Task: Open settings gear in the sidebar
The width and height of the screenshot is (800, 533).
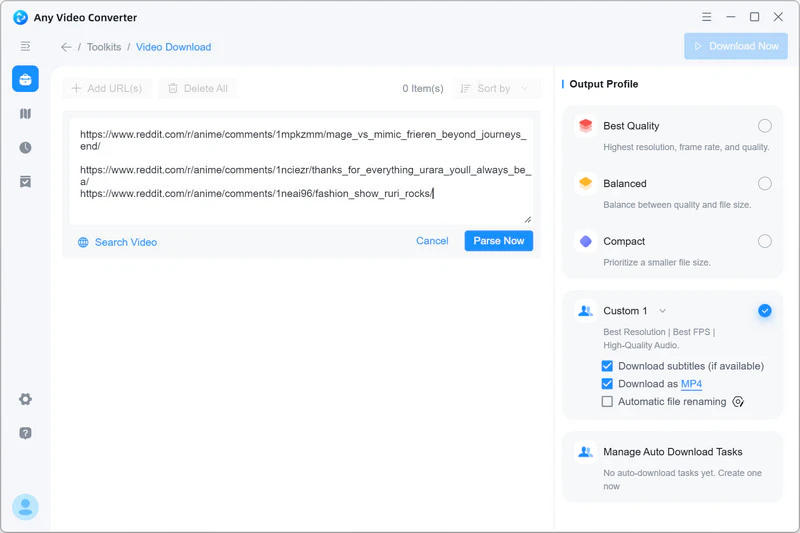Action: [26, 399]
